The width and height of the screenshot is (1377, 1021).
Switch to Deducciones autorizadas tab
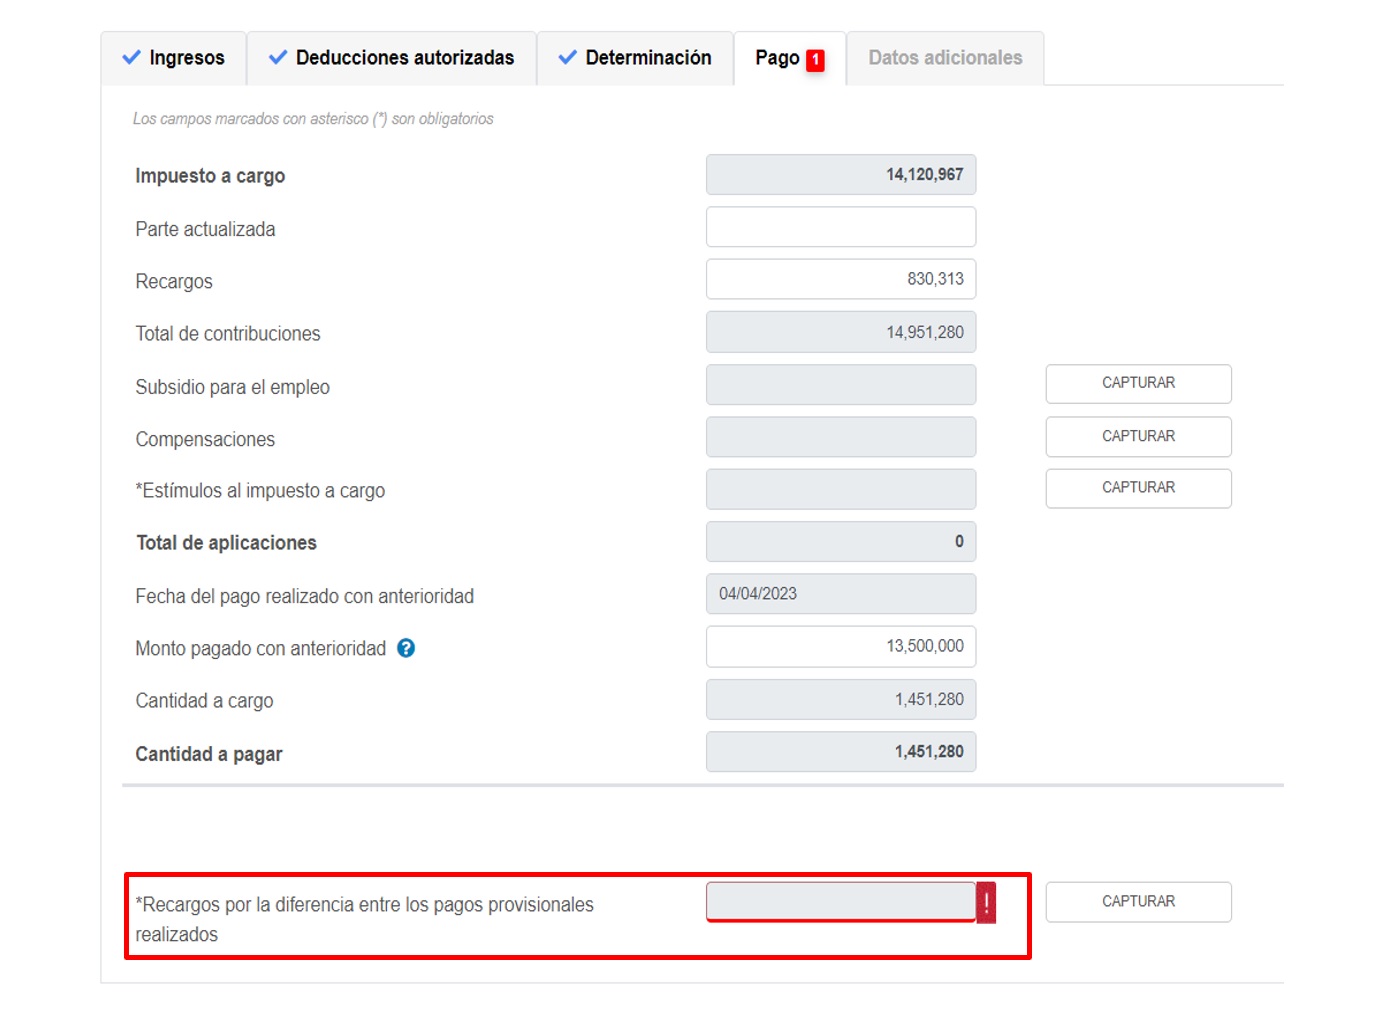pyautogui.click(x=392, y=58)
